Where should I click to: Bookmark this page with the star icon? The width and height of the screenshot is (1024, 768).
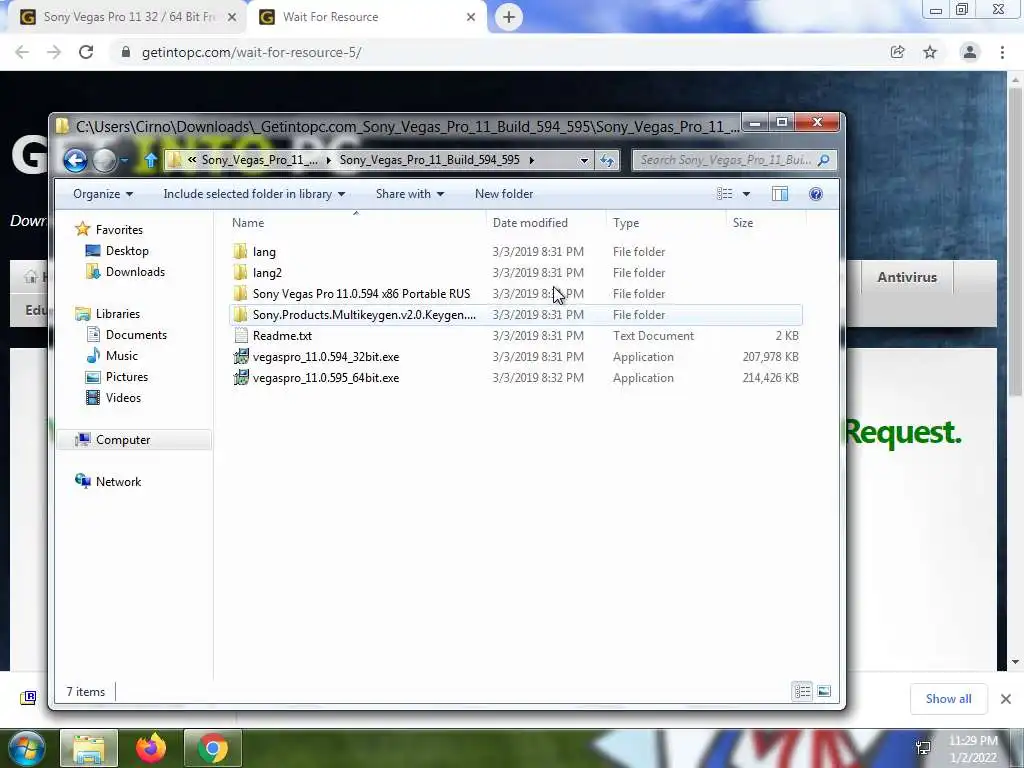[x=930, y=52]
